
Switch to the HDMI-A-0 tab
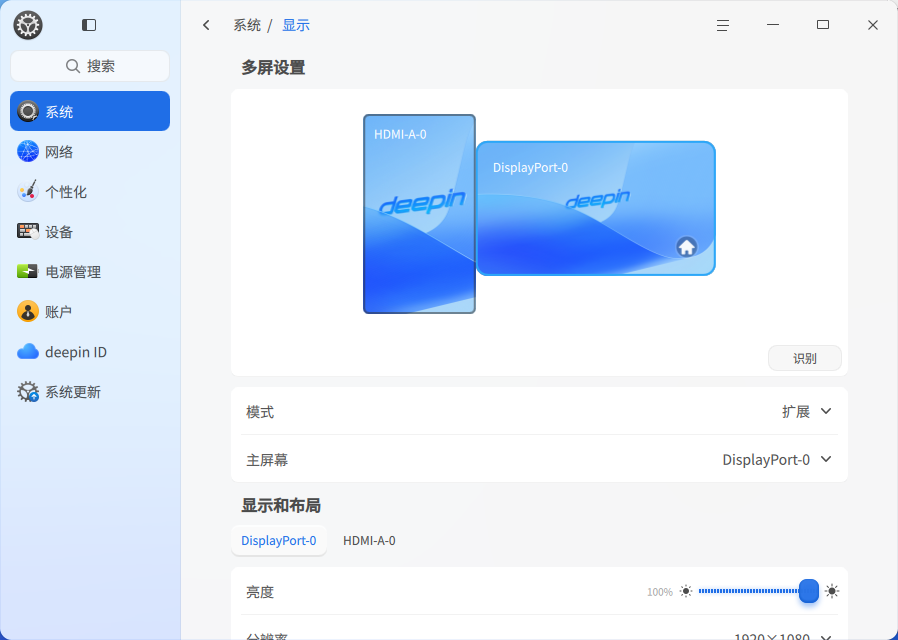(369, 540)
